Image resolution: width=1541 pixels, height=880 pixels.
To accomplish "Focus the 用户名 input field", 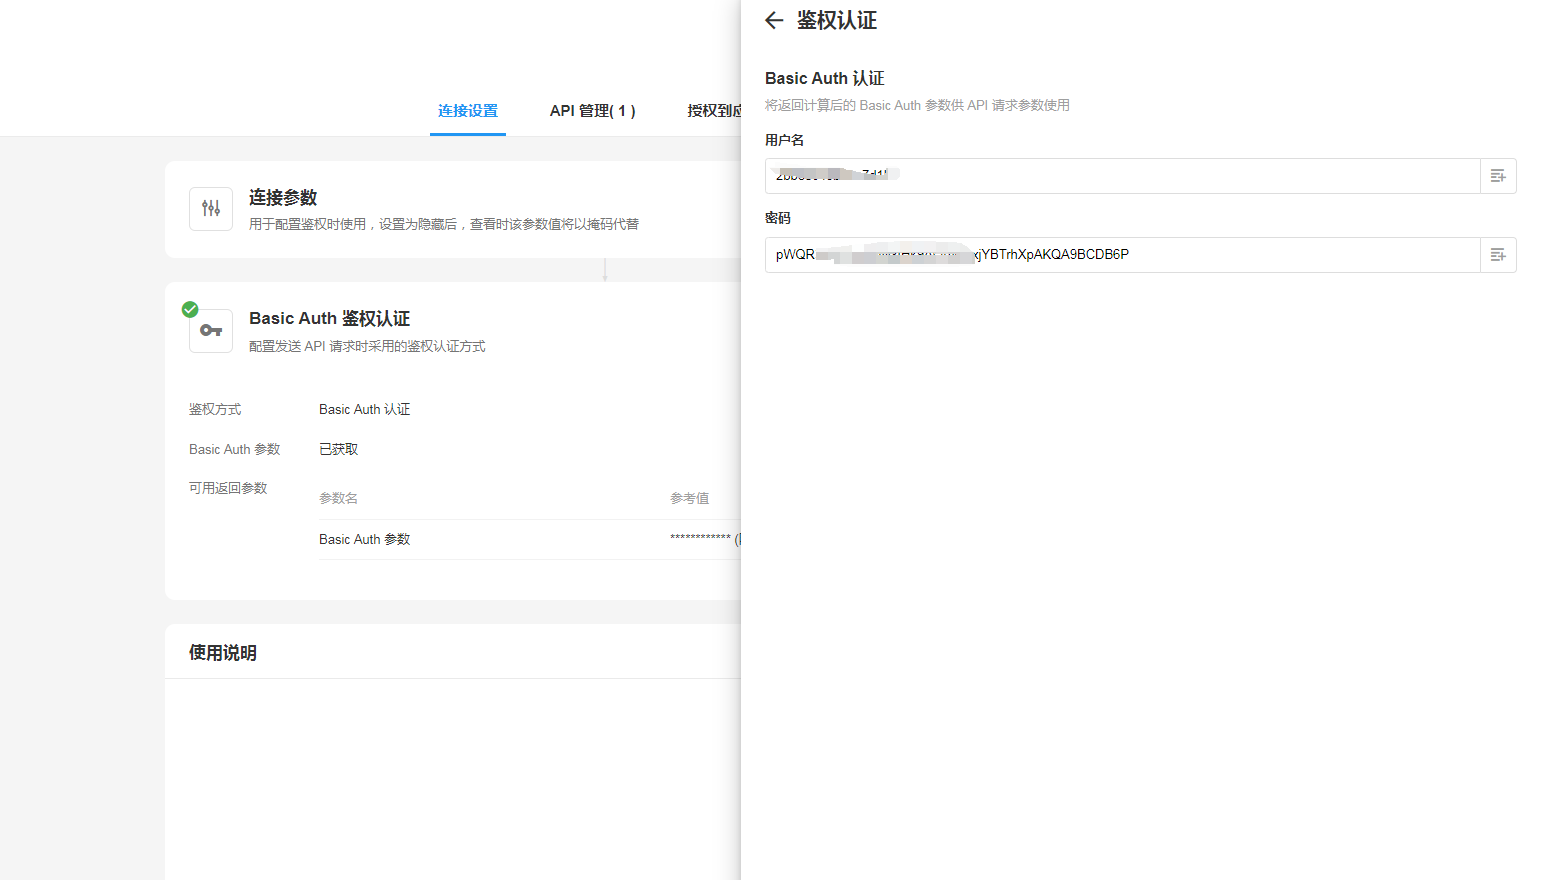I will pos(1122,176).
